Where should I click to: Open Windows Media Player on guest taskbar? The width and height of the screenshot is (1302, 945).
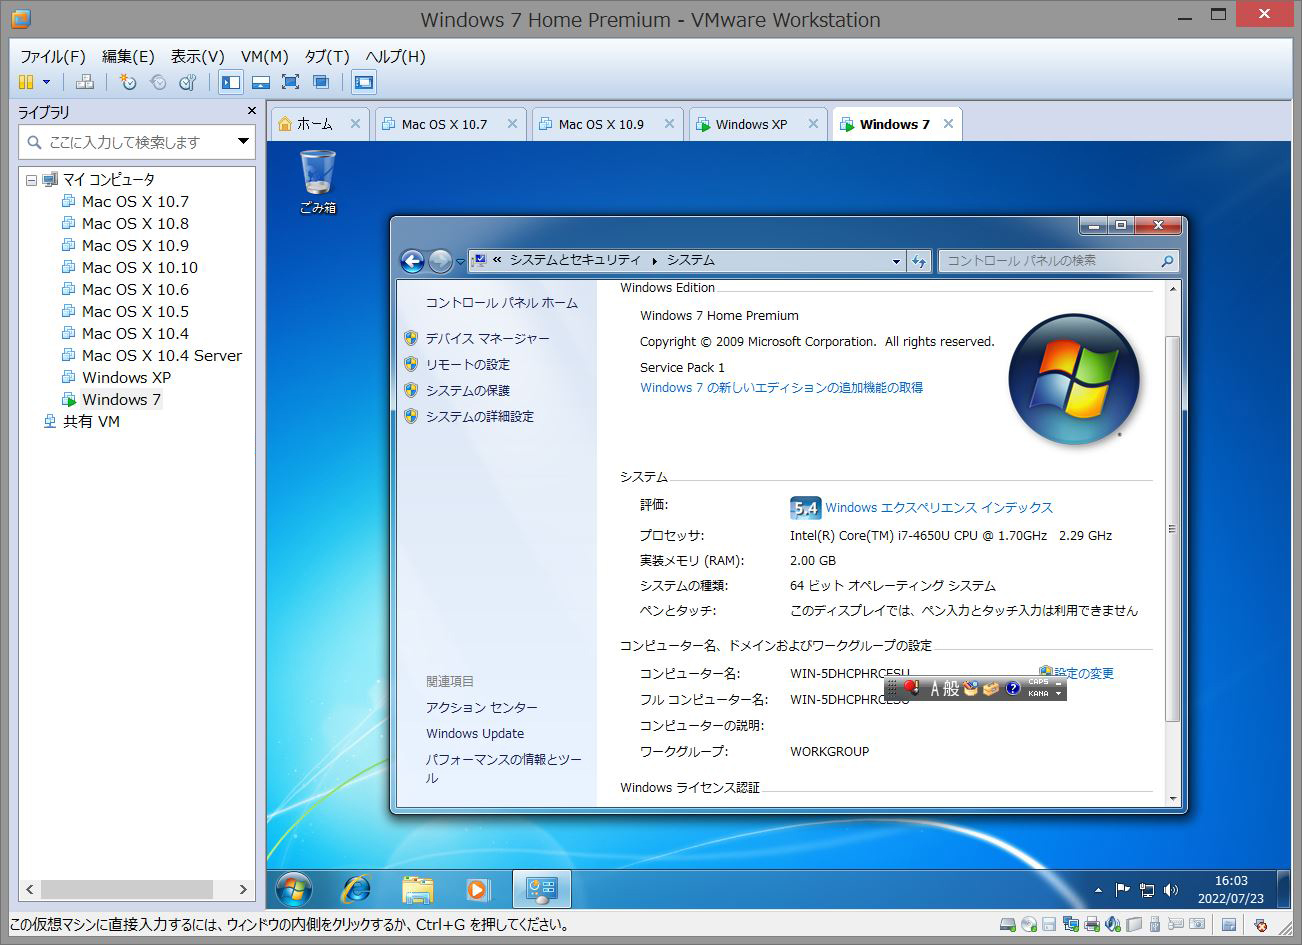pyautogui.click(x=478, y=888)
